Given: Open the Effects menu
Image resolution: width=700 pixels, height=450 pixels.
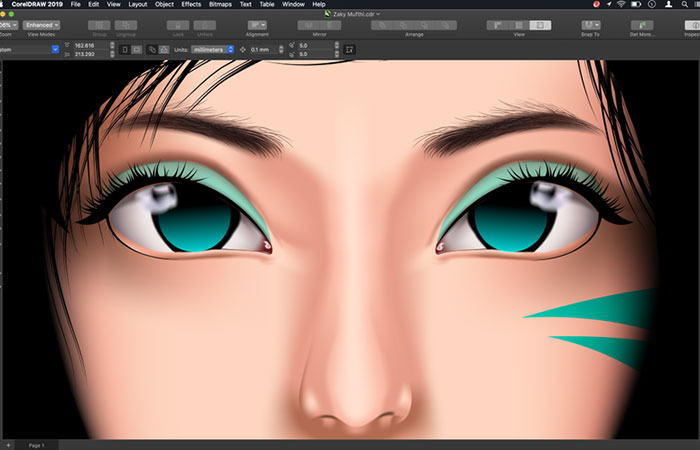Looking at the screenshot, I should pos(190,5).
